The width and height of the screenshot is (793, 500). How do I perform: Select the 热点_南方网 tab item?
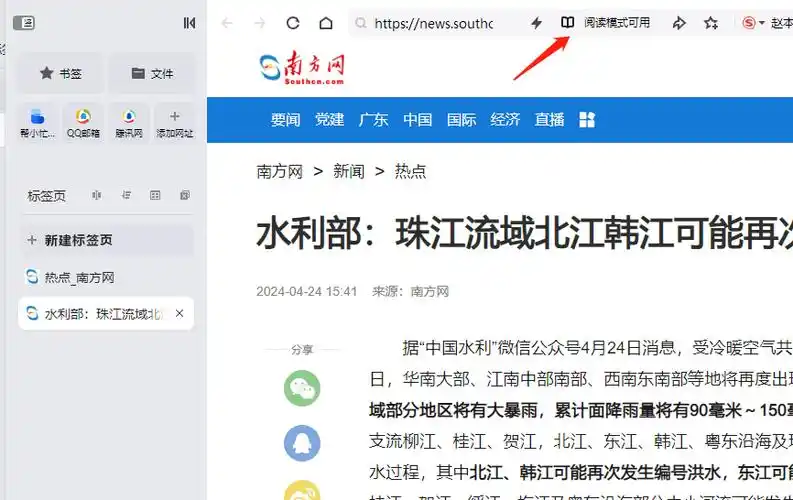pyautogui.click(x=106, y=278)
